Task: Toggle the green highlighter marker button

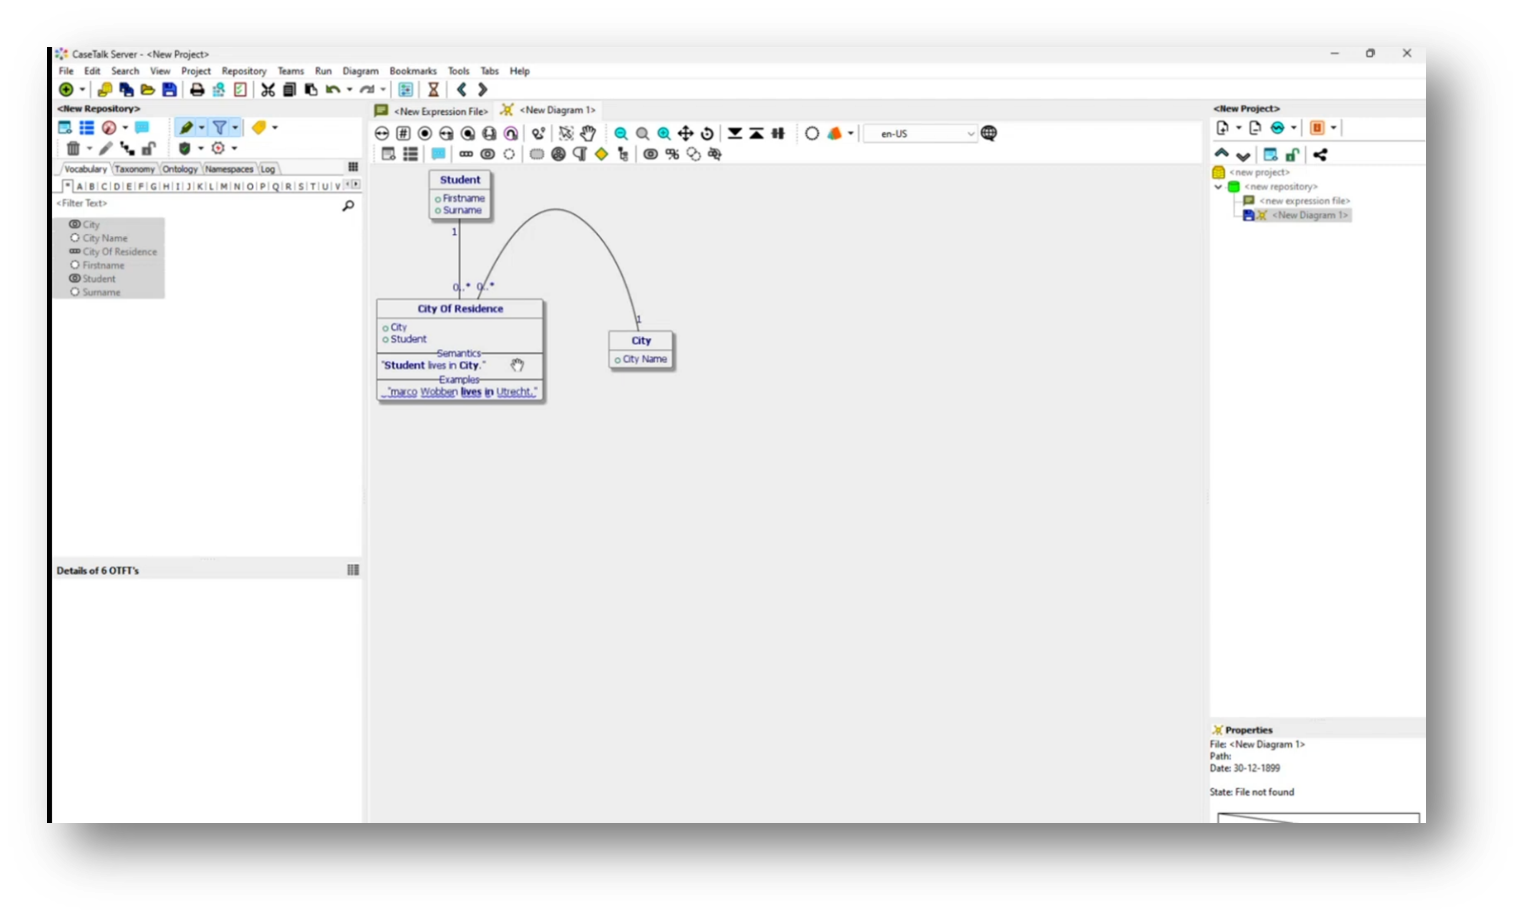Action: click(186, 128)
